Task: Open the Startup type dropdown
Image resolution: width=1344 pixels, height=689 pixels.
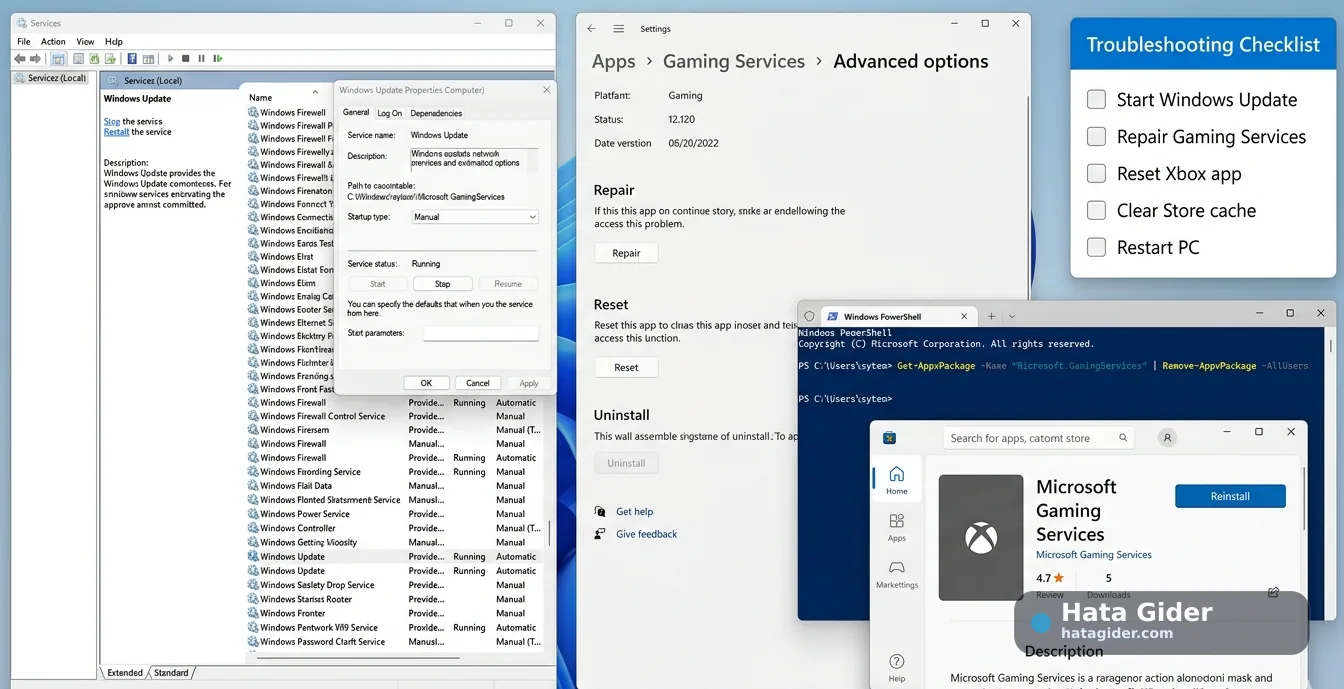Action: (475, 217)
